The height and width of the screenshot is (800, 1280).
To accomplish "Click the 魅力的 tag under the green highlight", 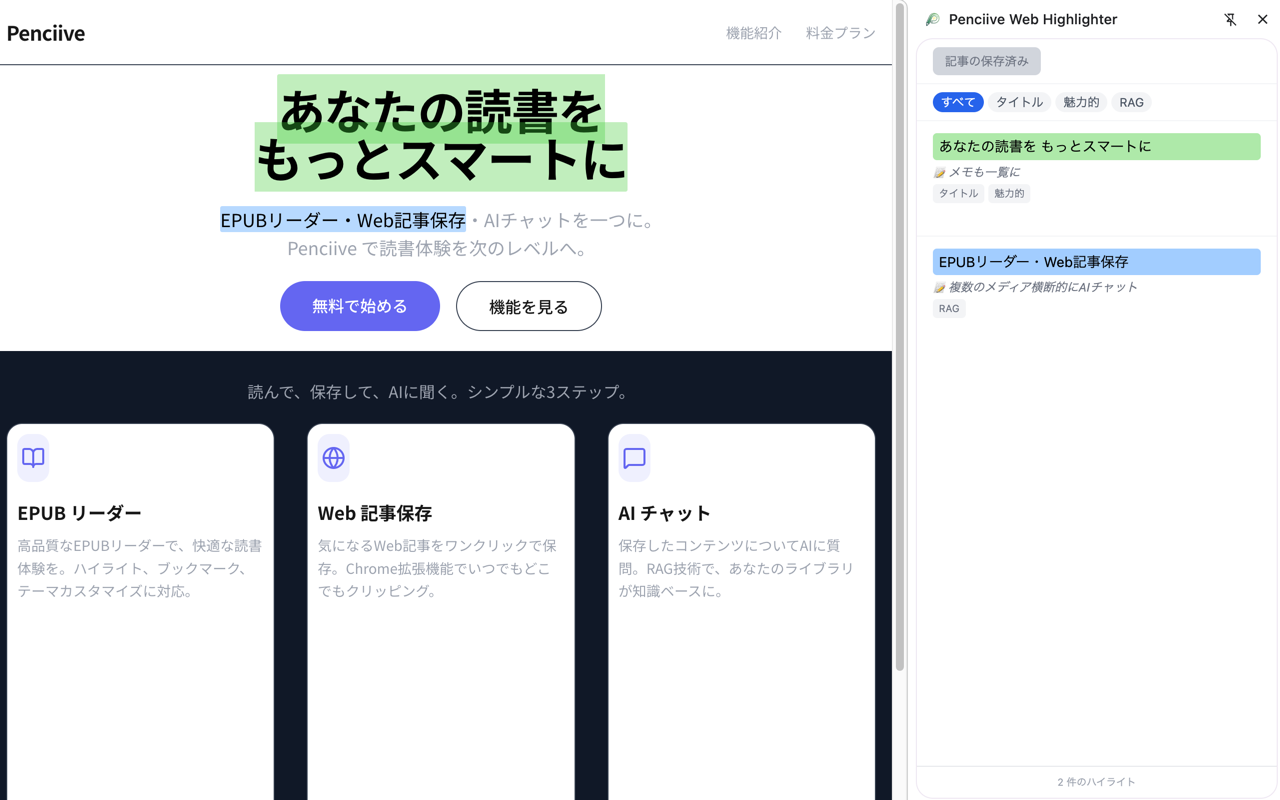I will coord(1009,193).
